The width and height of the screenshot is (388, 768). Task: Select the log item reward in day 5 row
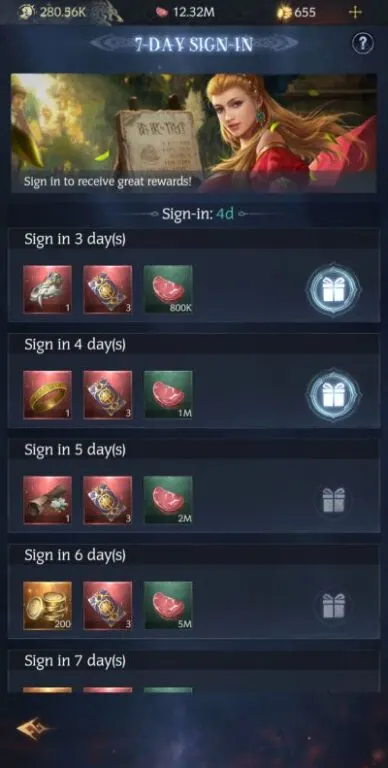(x=48, y=500)
